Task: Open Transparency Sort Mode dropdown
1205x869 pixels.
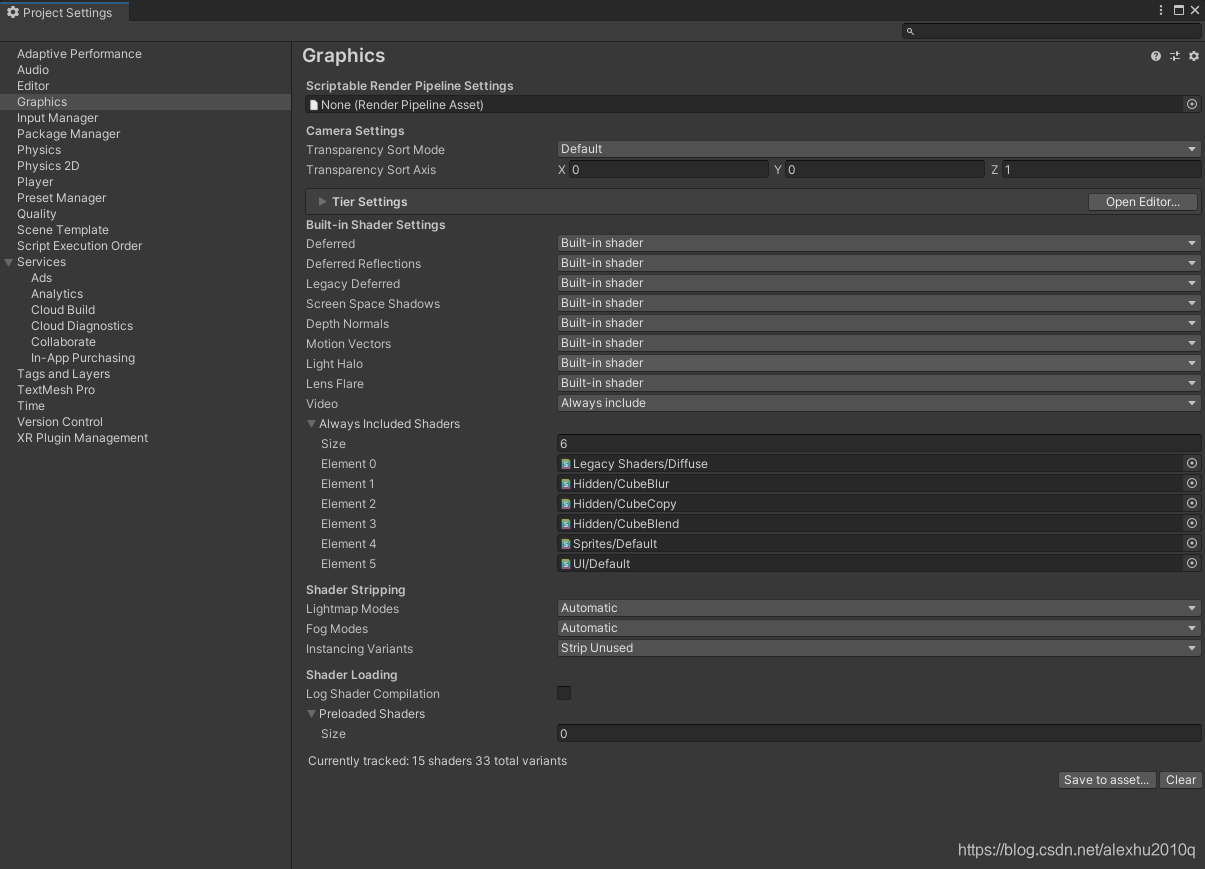Action: (879, 149)
